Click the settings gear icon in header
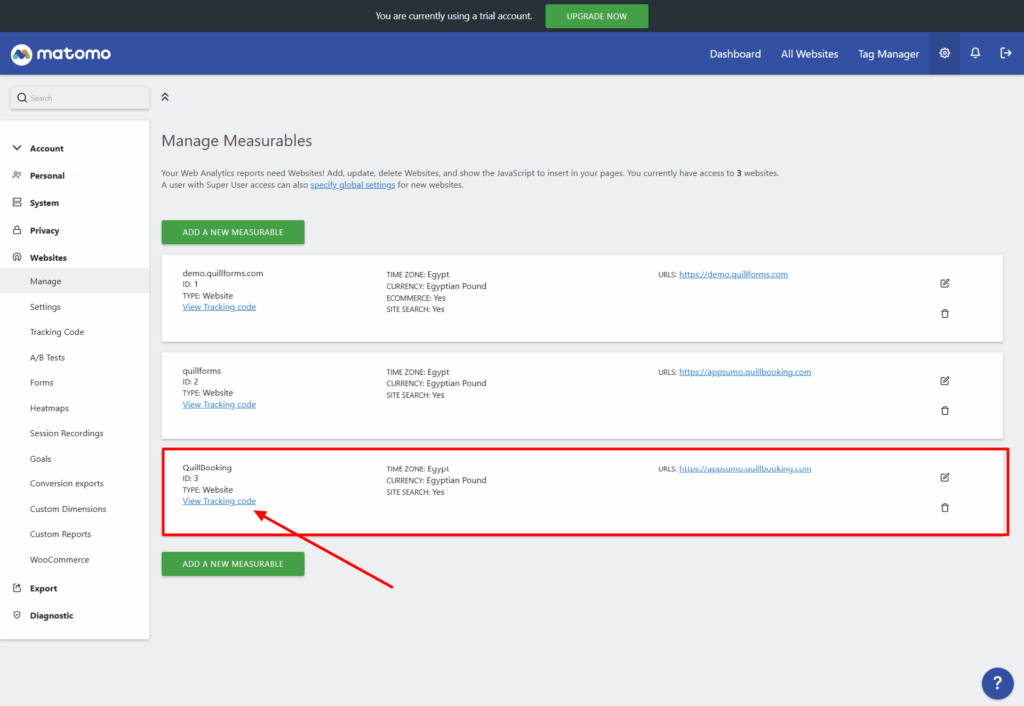The width and height of the screenshot is (1024, 706). pyautogui.click(x=944, y=54)
